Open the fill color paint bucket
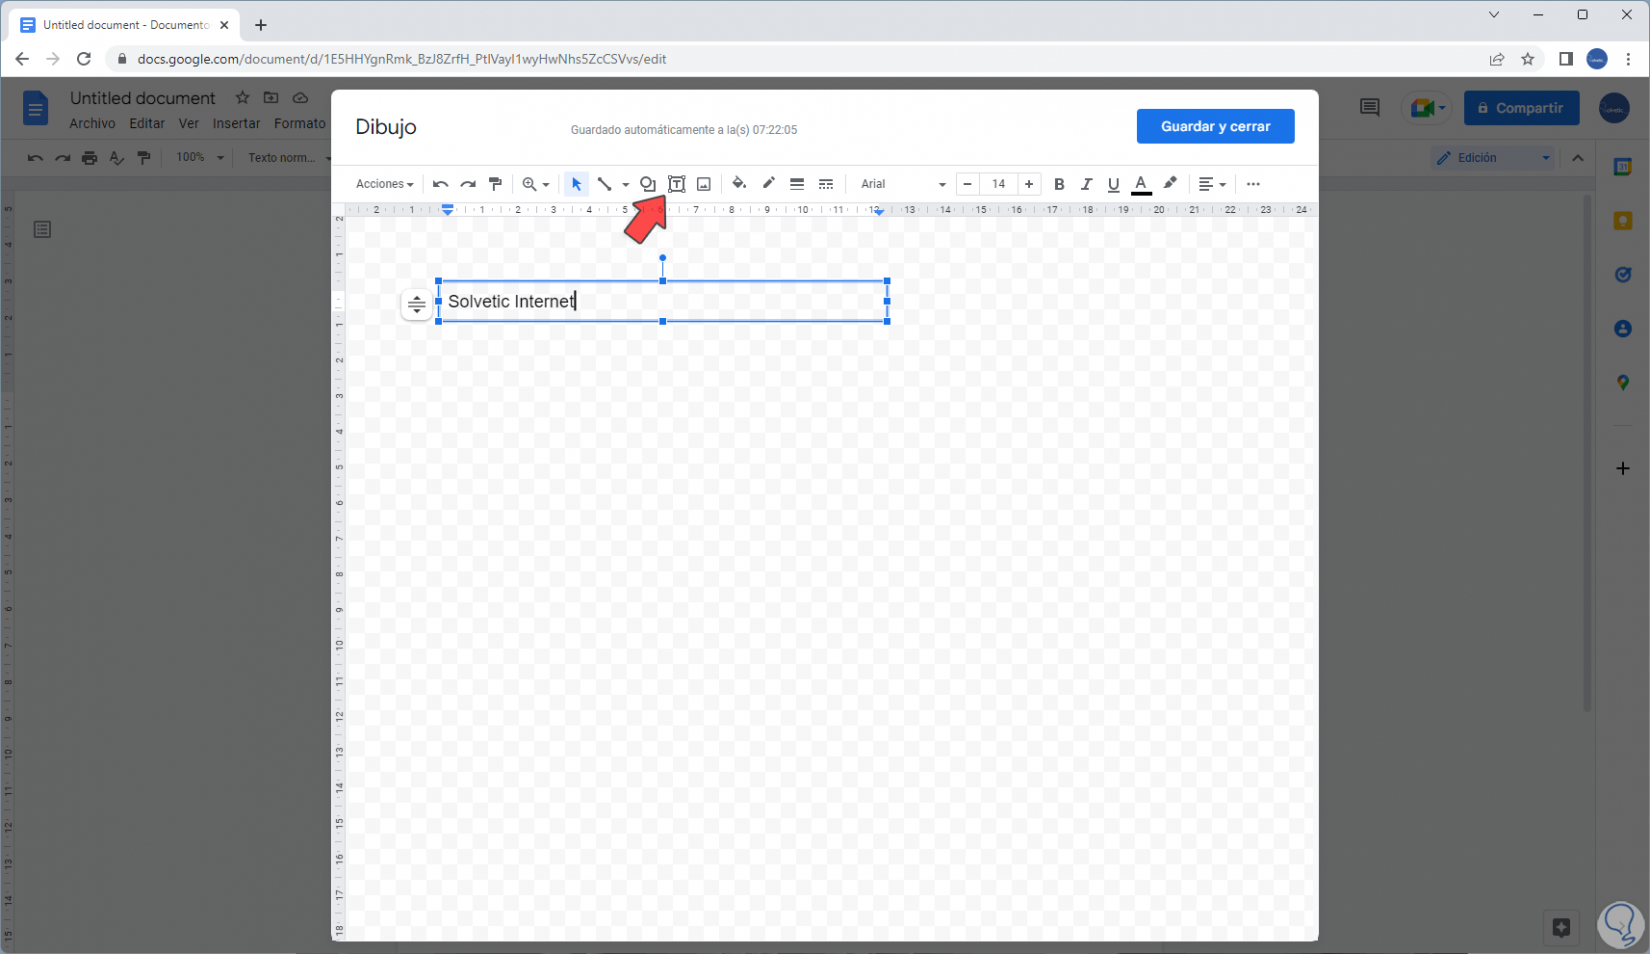1650x954 pixels. point(739,184)
